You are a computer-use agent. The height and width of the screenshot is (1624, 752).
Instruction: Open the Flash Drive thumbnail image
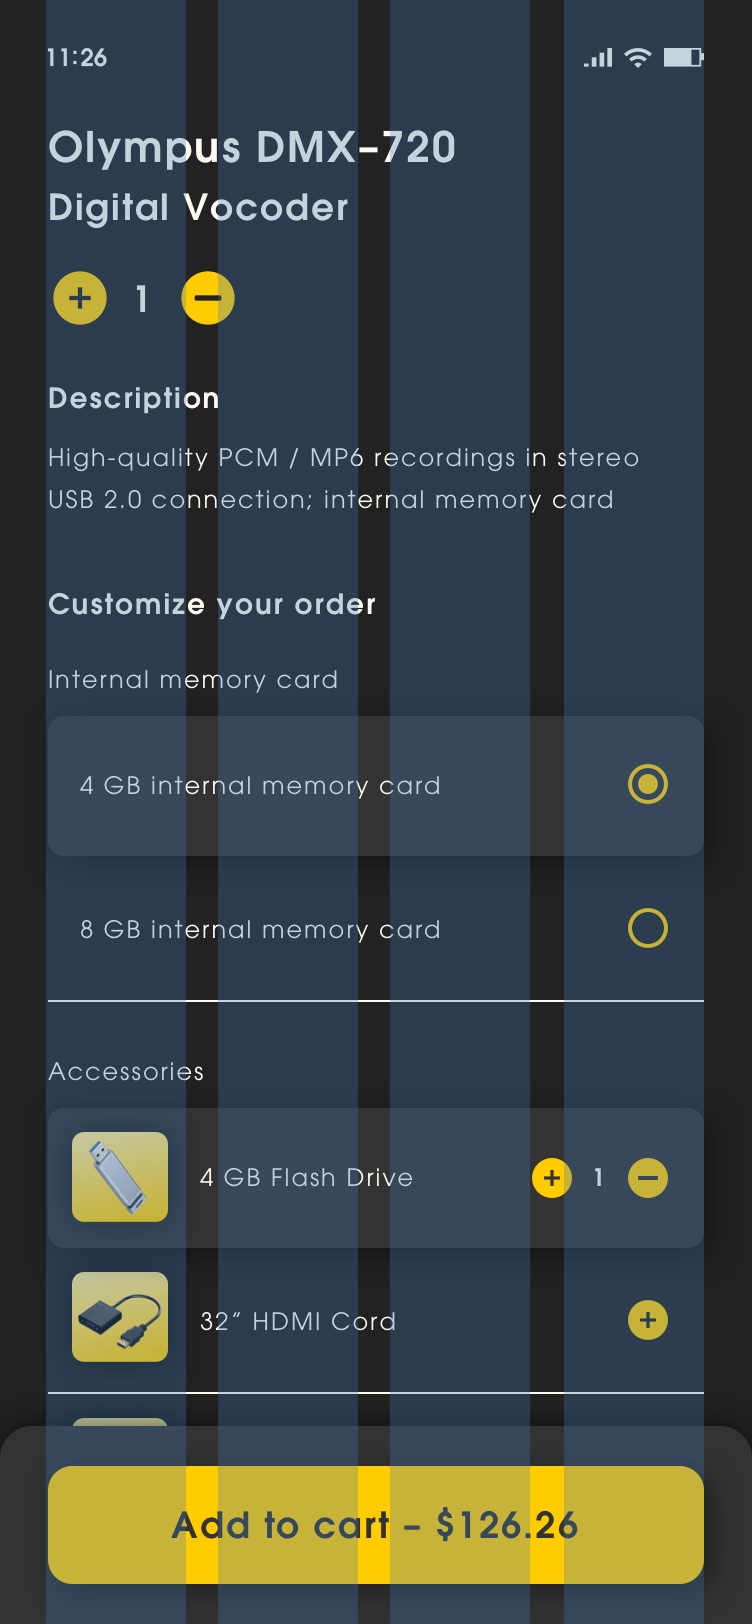[x=120, y=1177]
